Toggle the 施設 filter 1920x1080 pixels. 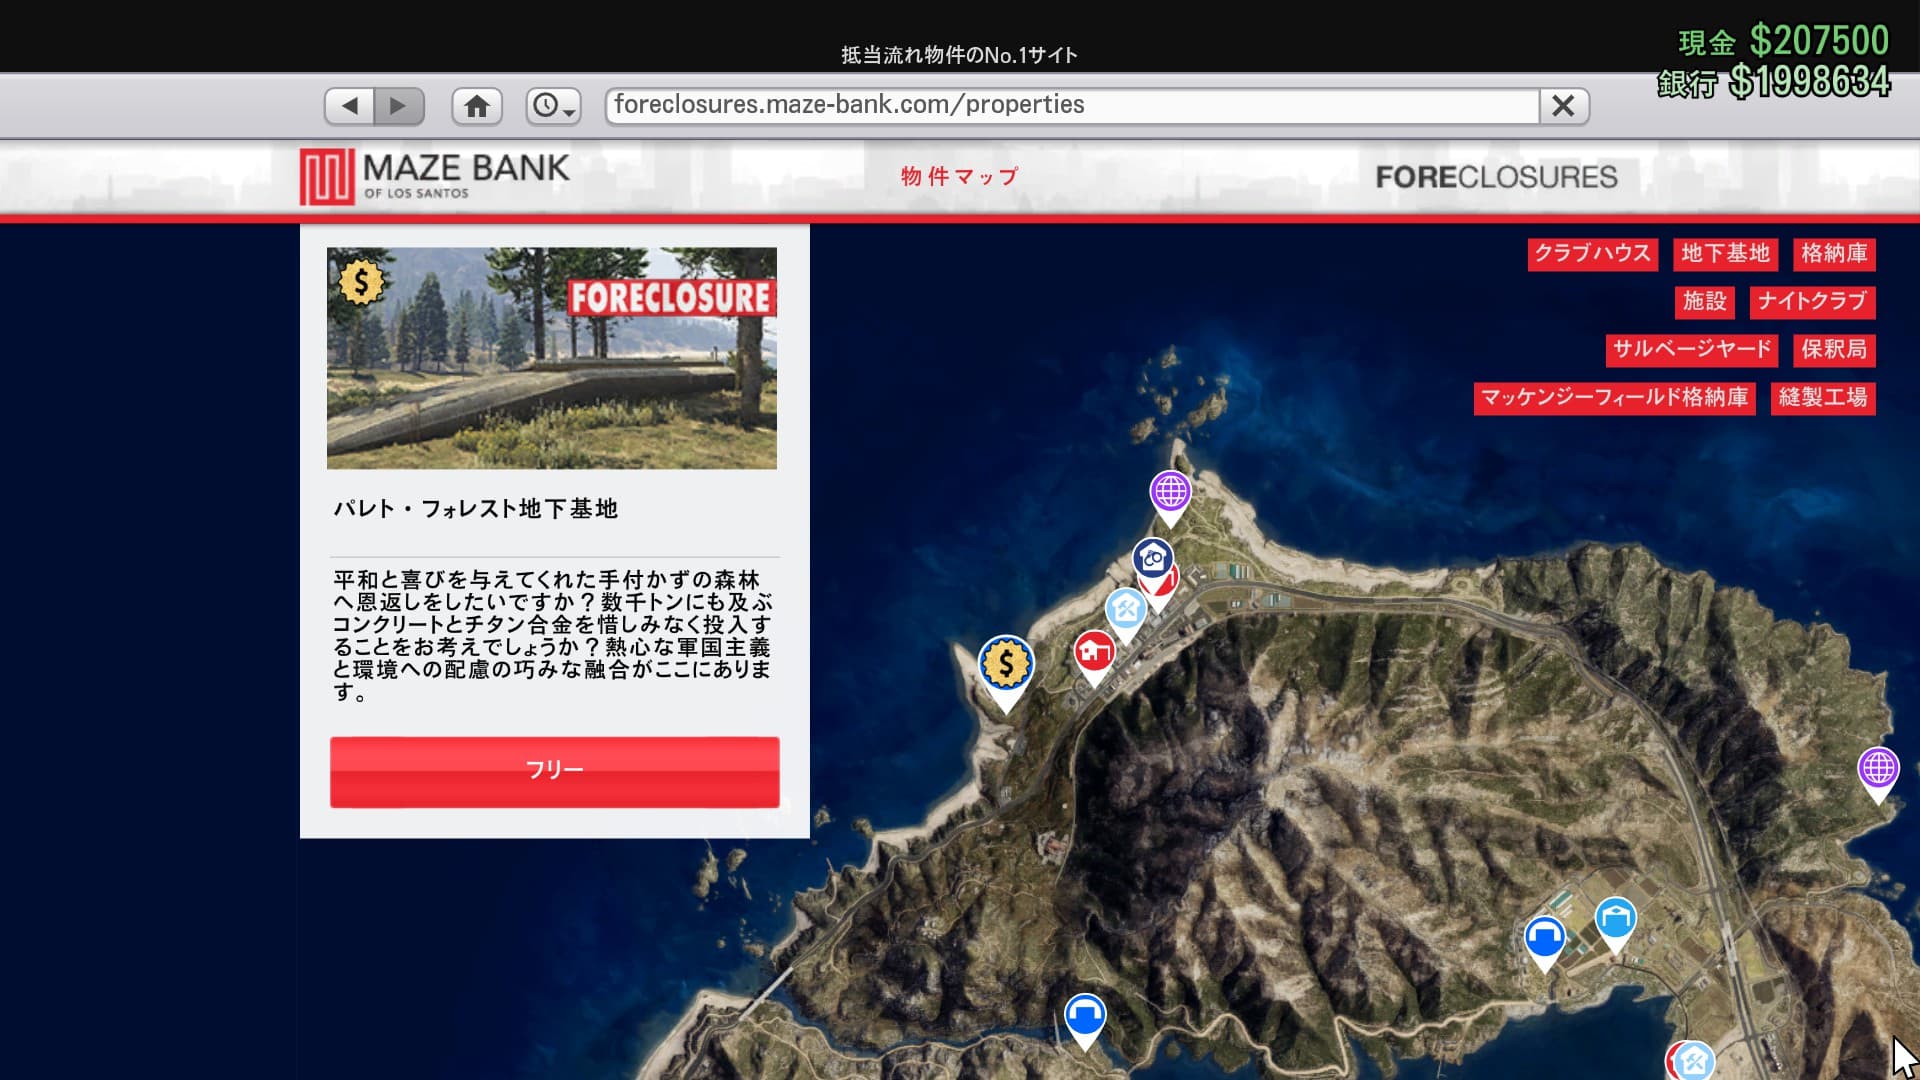(1704, 302)
